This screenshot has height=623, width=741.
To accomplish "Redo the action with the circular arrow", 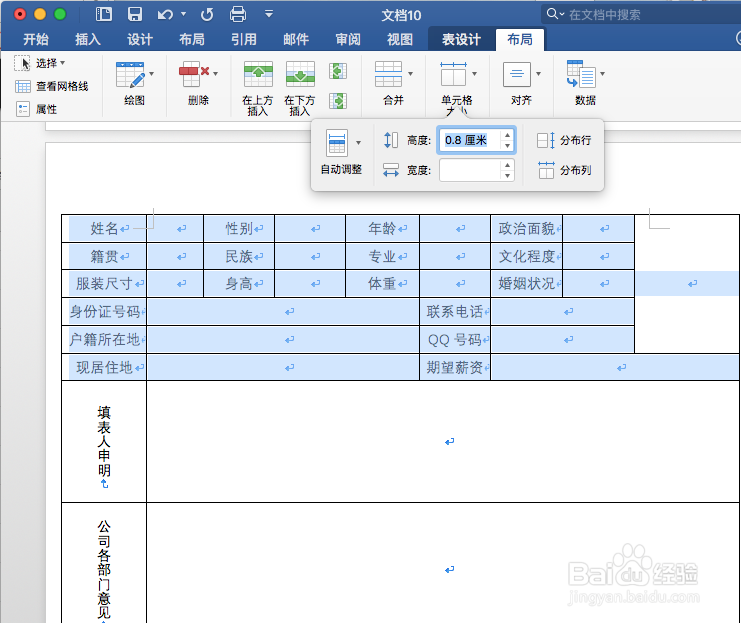I will (207, 15).
